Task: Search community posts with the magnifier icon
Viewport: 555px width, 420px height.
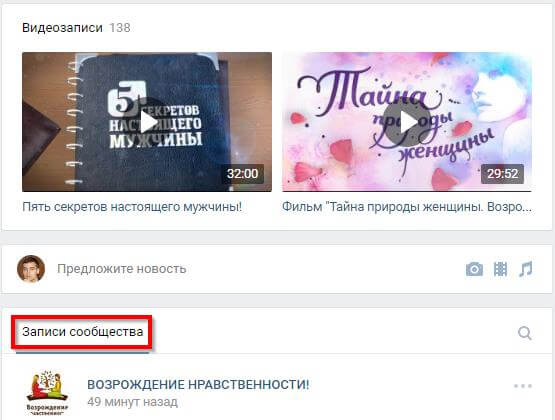Action: [x=525, y=333]
